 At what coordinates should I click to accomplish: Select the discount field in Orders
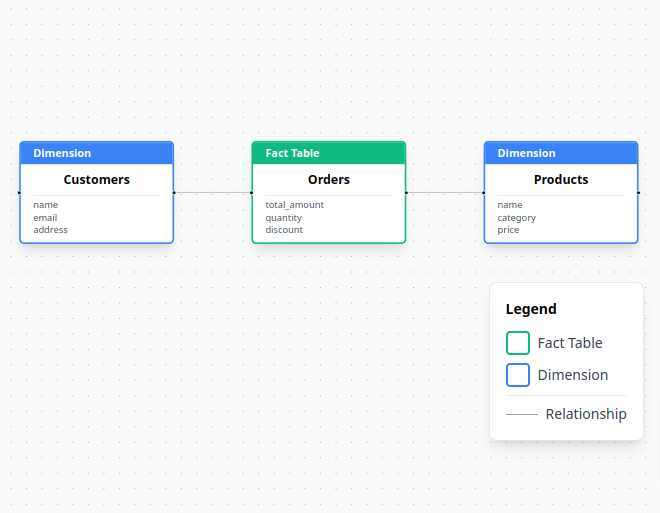[284, 230]
